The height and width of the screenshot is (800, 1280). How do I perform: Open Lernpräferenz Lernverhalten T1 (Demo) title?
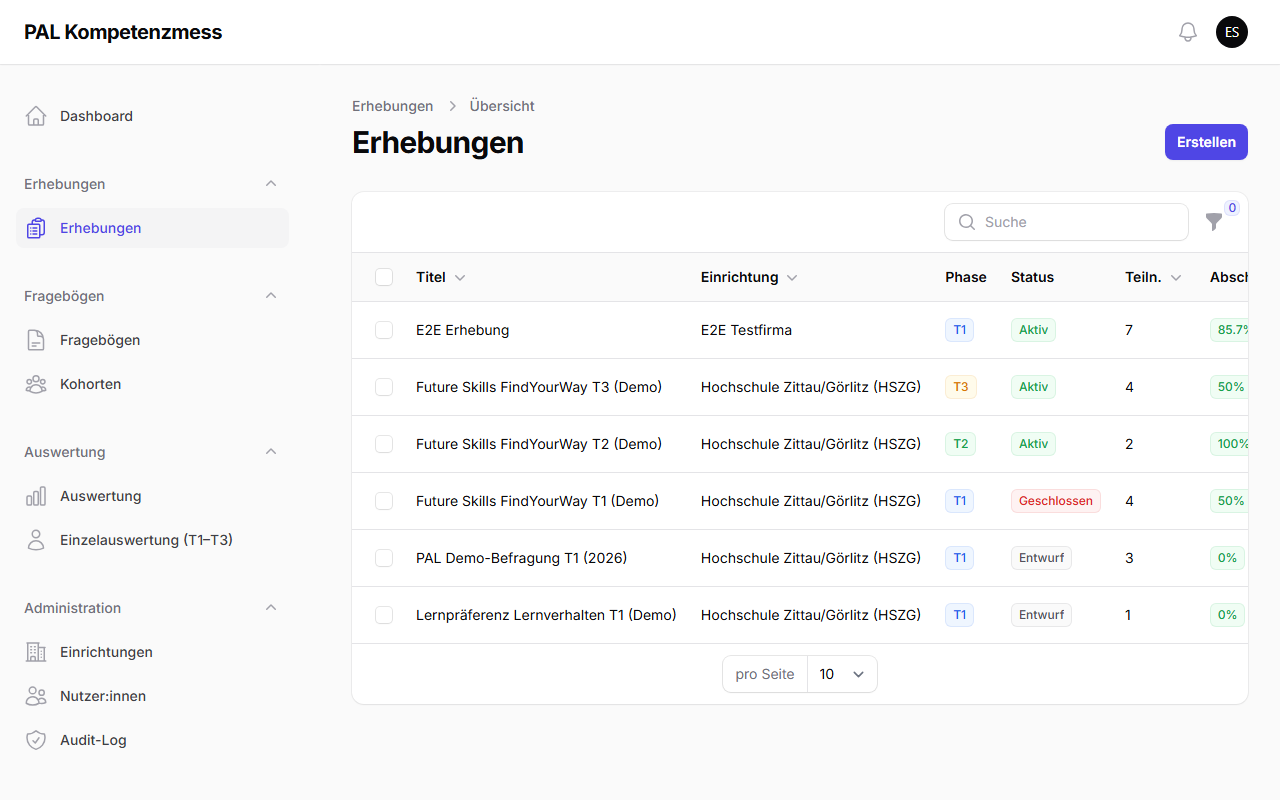(546, 615)
